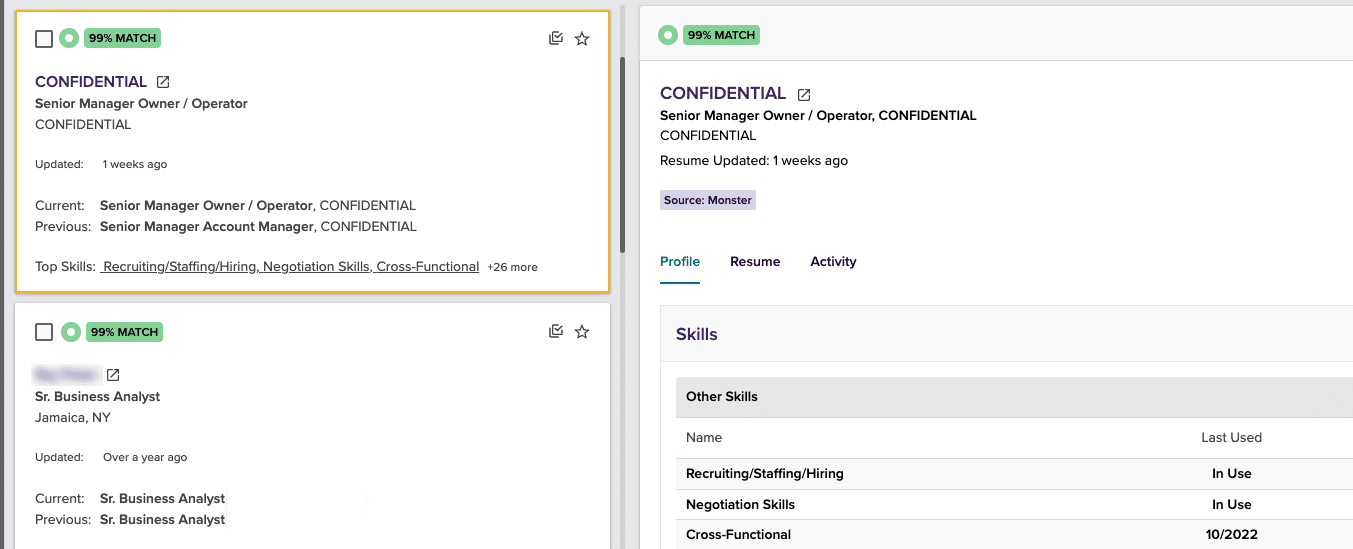Viewport: 1353px width, 549px height.
Task: Select the Profile tab
Action: point(680,262)
